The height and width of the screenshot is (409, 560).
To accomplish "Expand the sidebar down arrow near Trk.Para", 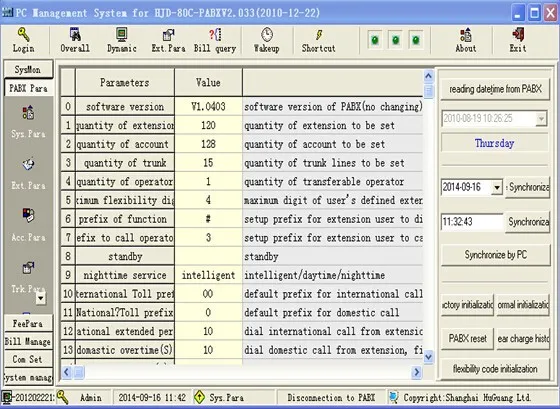I will [x=41, y=298].
